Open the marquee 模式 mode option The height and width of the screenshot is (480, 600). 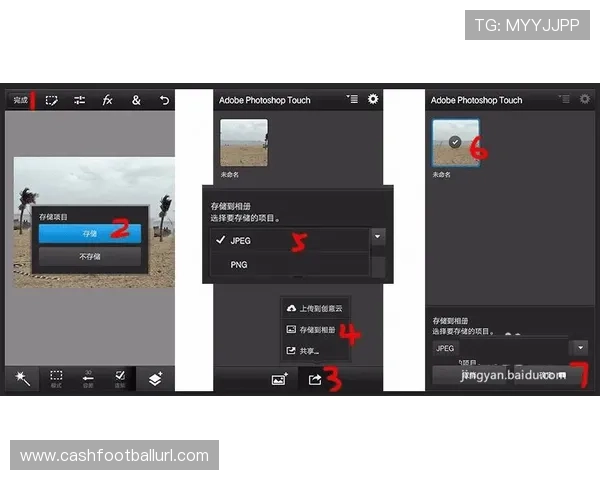coord(56,379)
